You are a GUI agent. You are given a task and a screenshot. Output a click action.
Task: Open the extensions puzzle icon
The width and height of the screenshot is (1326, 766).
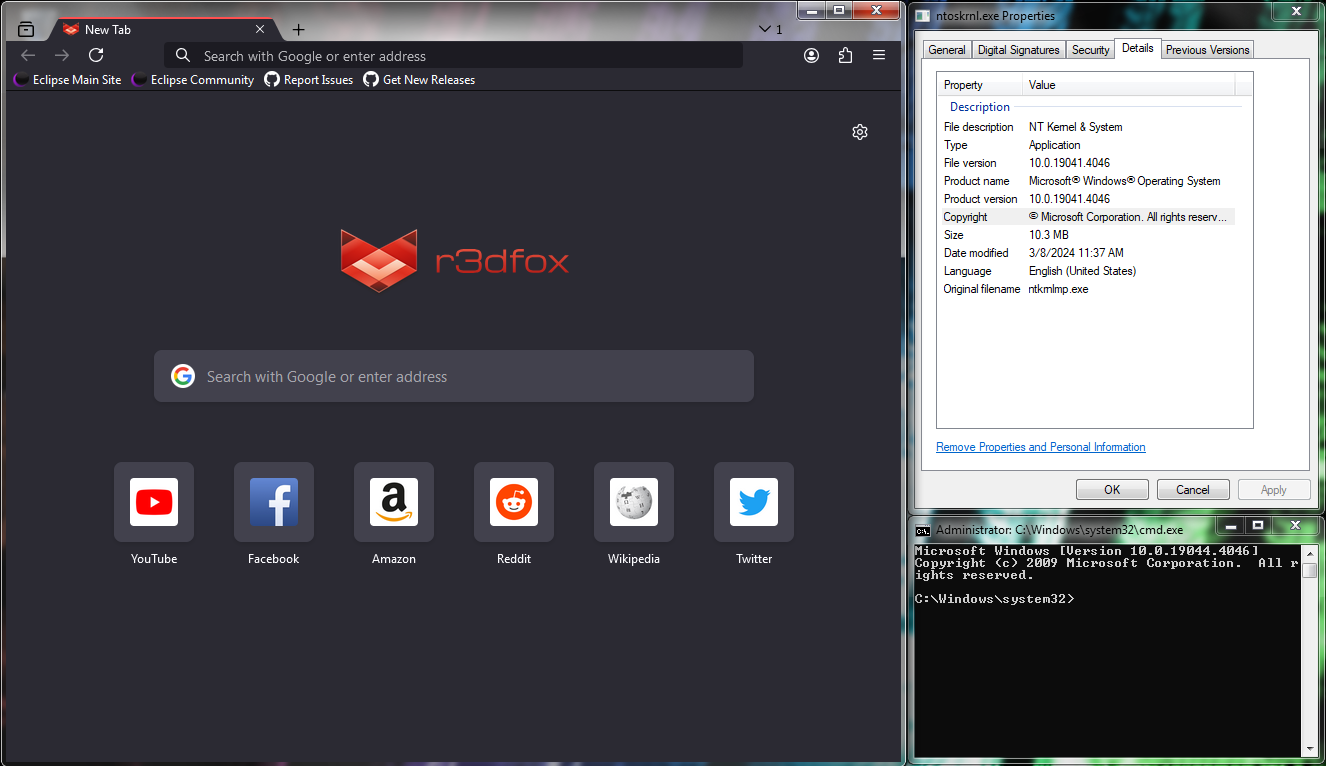click(x=845, y=56)
